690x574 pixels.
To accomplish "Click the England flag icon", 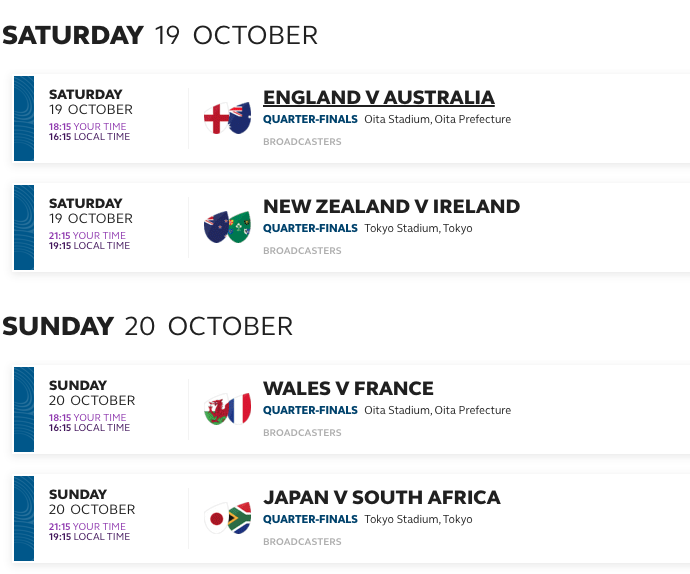I will click(x=217, y=118).
